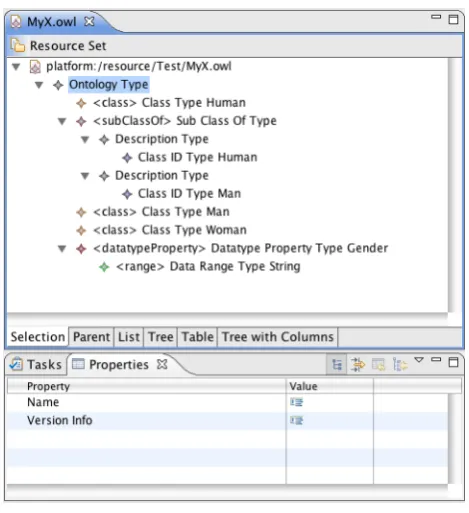This screenshot has height=513, width=469.
Task: Switch to the Parent page tab
Action: click(91, 337)
